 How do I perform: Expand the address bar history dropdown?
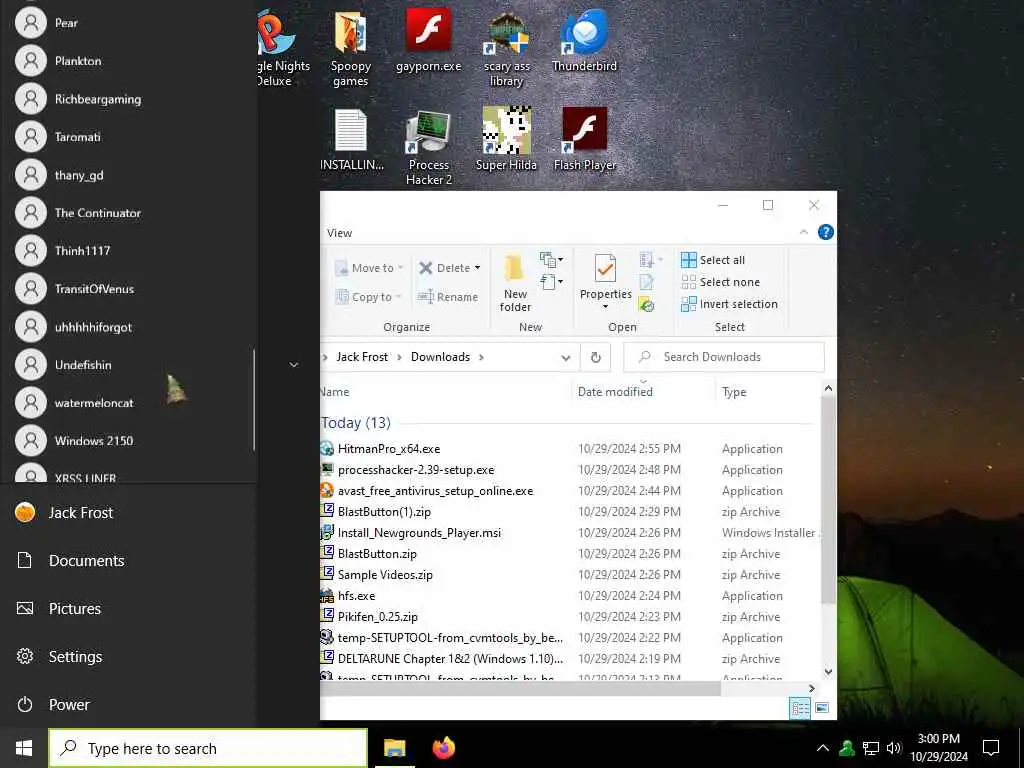pyautogui.click(x=566, y=357)
